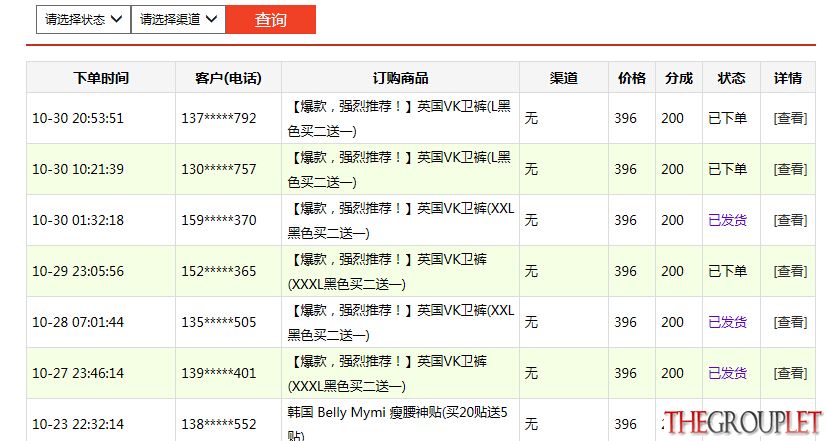Click 已下单 status in row 152*****365
829x441 pixels.
(727, 271)
